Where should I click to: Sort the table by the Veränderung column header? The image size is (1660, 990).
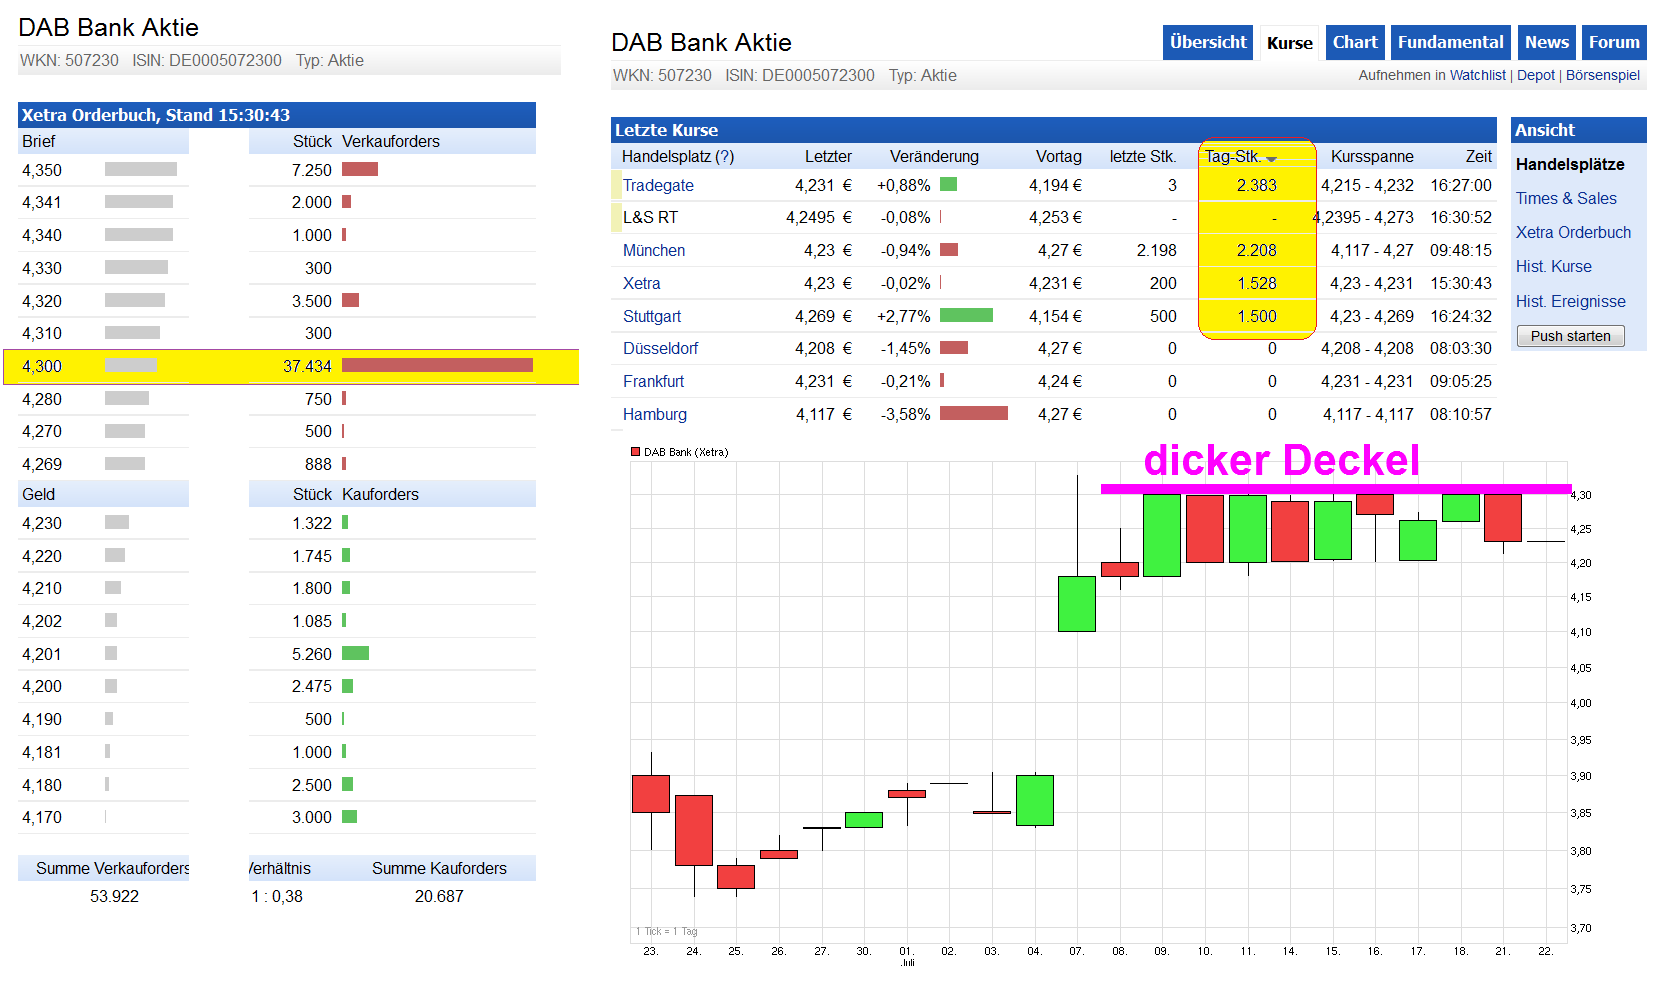tap(933, 157)
